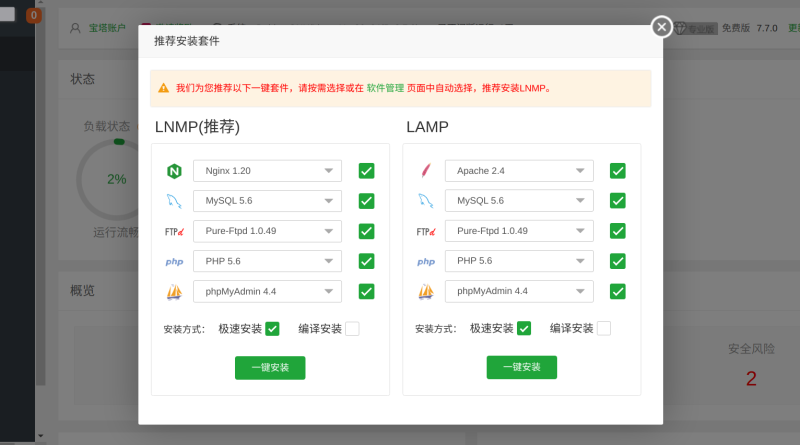This screenshot has width=800, height=445.
Task: Click the phpMyAdmin sailboat icon under LAMP
Action: pos(426,292)
